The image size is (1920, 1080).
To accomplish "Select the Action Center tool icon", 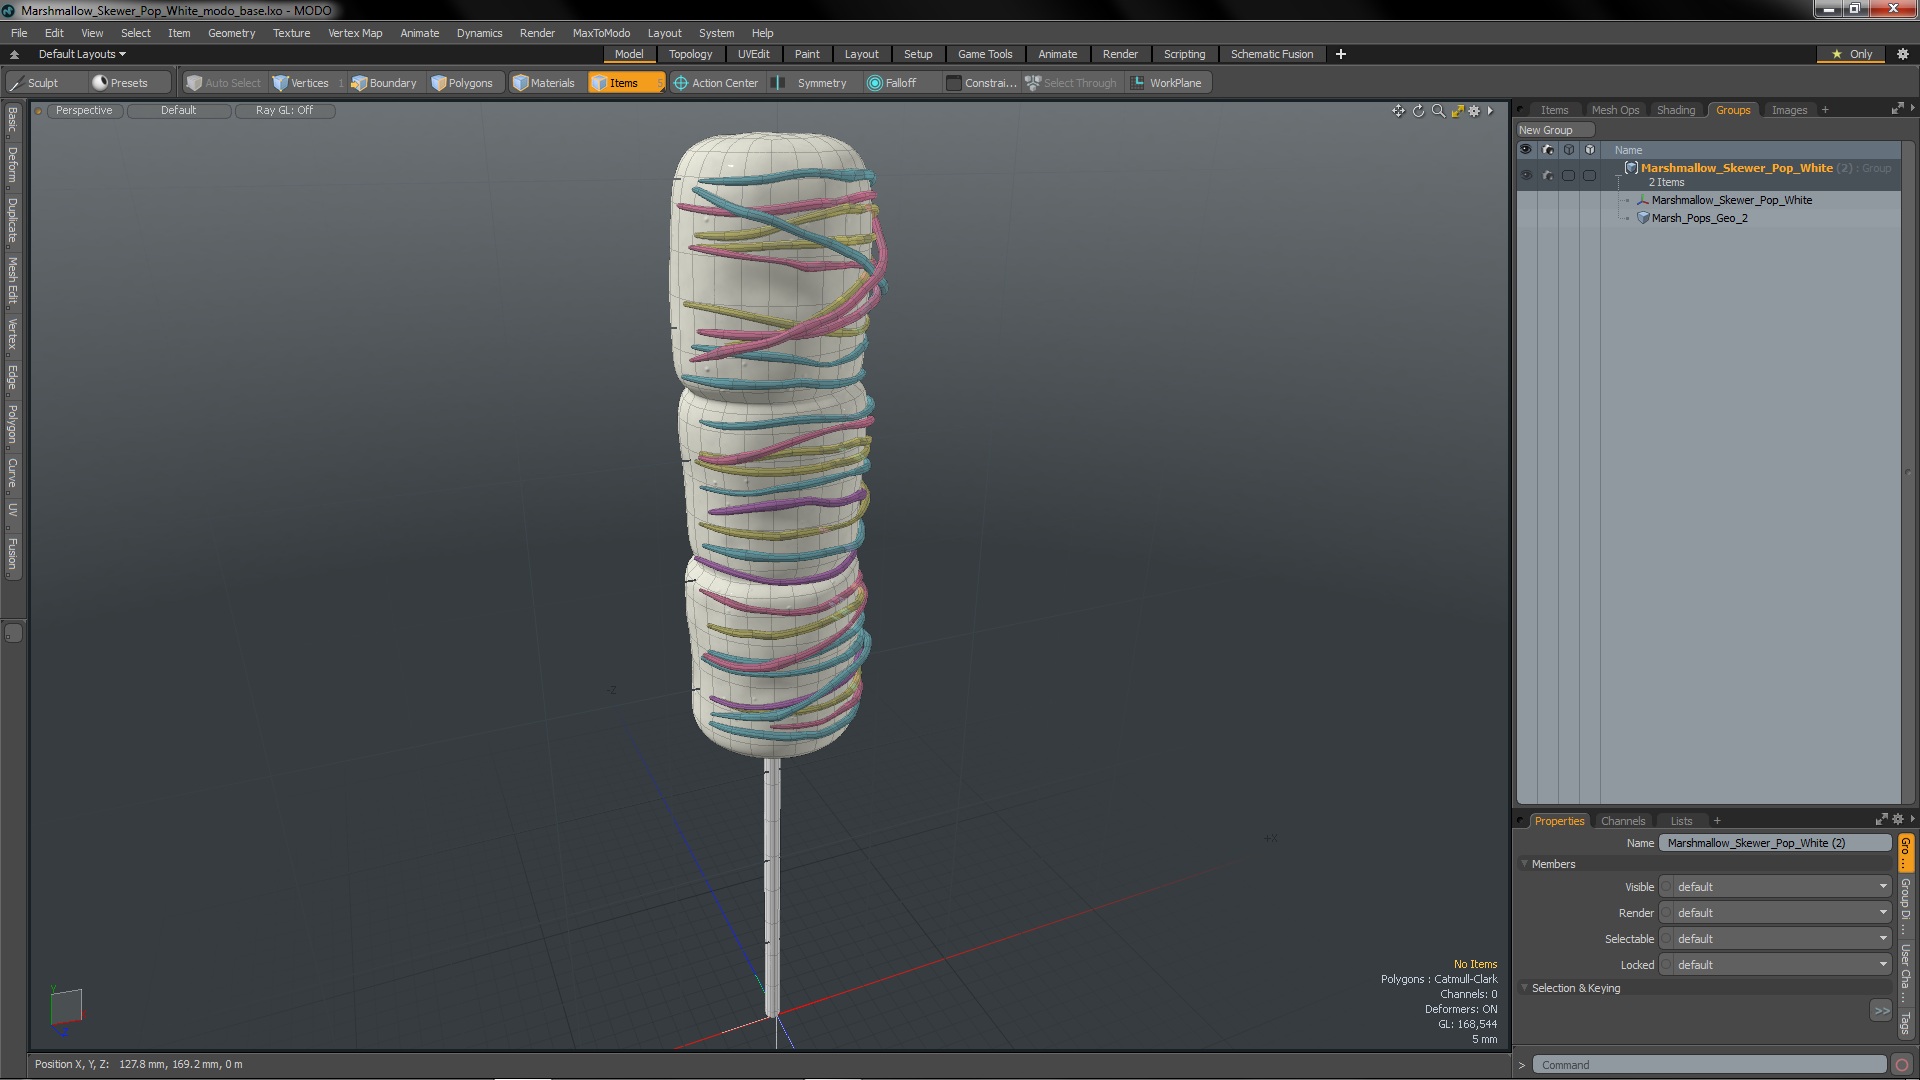I will point(680,83).
